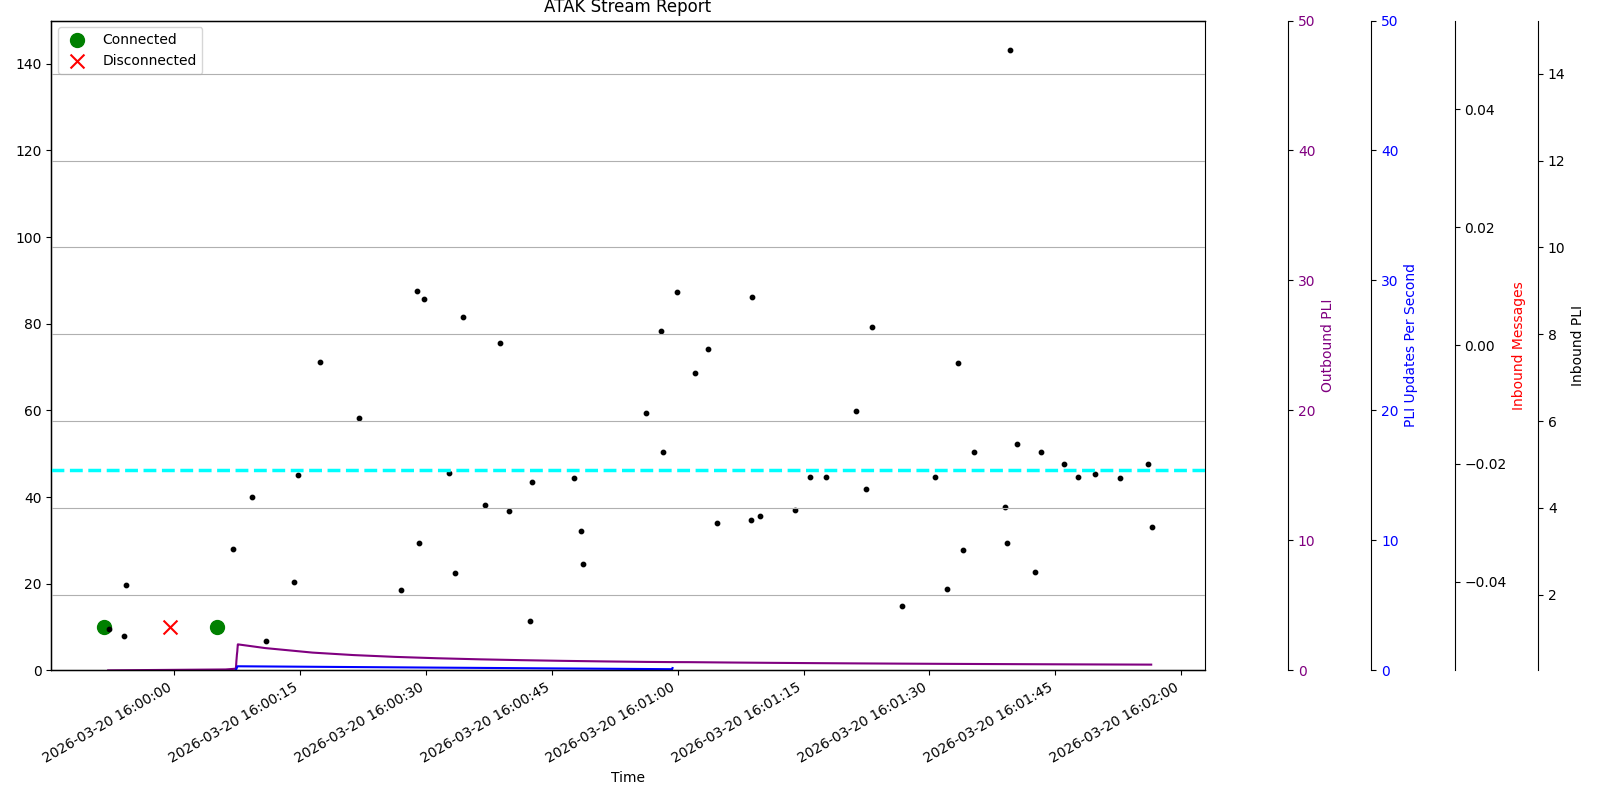
Task: Select the red "Inbound Messages" axis label
Action: [x=1518, y=346]
